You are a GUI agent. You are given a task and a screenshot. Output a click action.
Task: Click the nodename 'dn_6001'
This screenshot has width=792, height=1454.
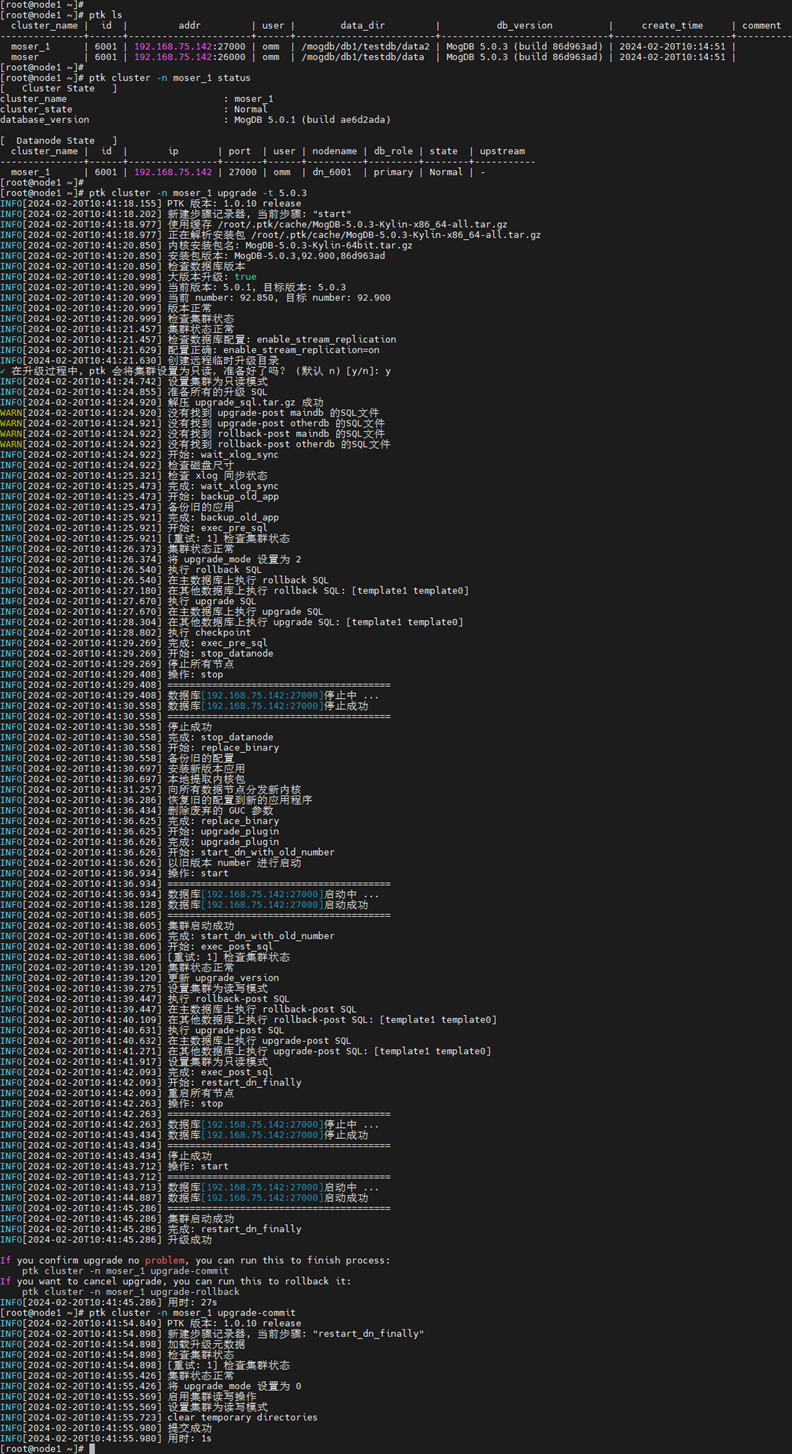332,172
